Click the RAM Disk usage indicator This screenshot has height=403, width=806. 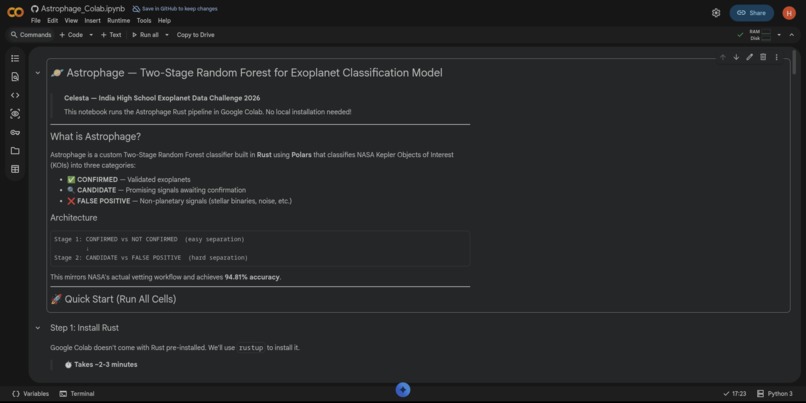(760, 35)
